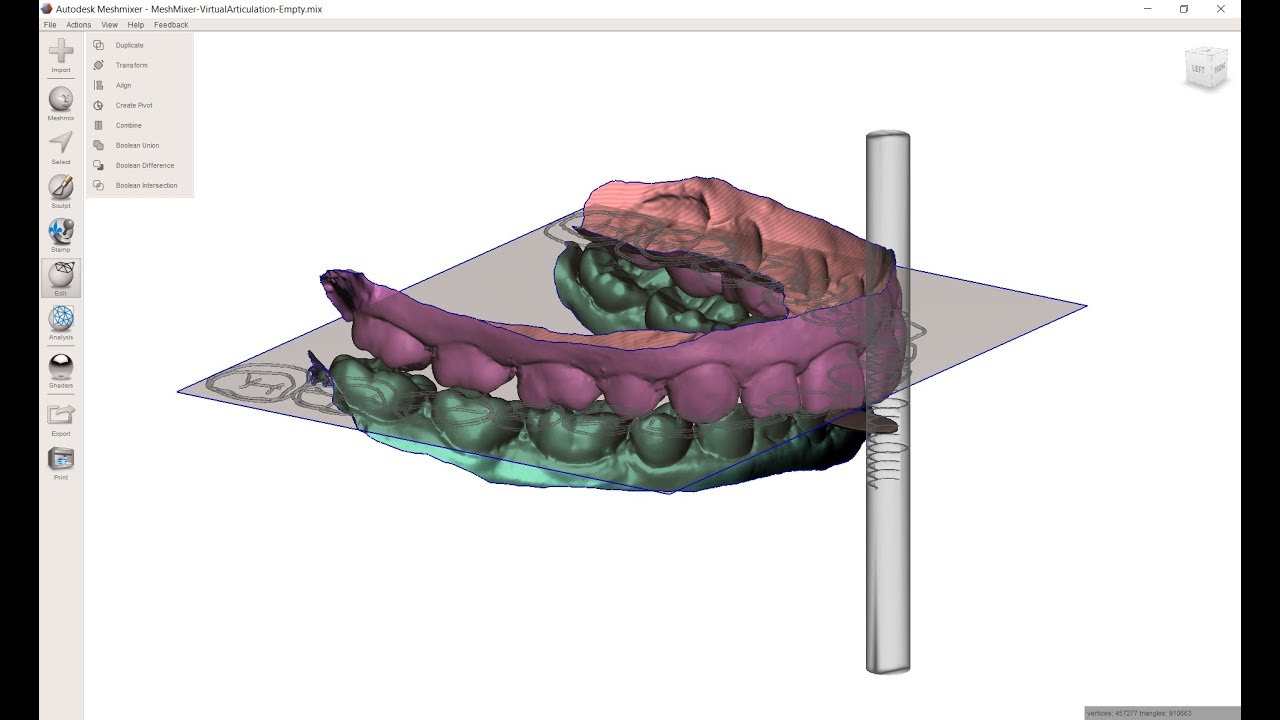Click the Transform icon

point(98,65)
